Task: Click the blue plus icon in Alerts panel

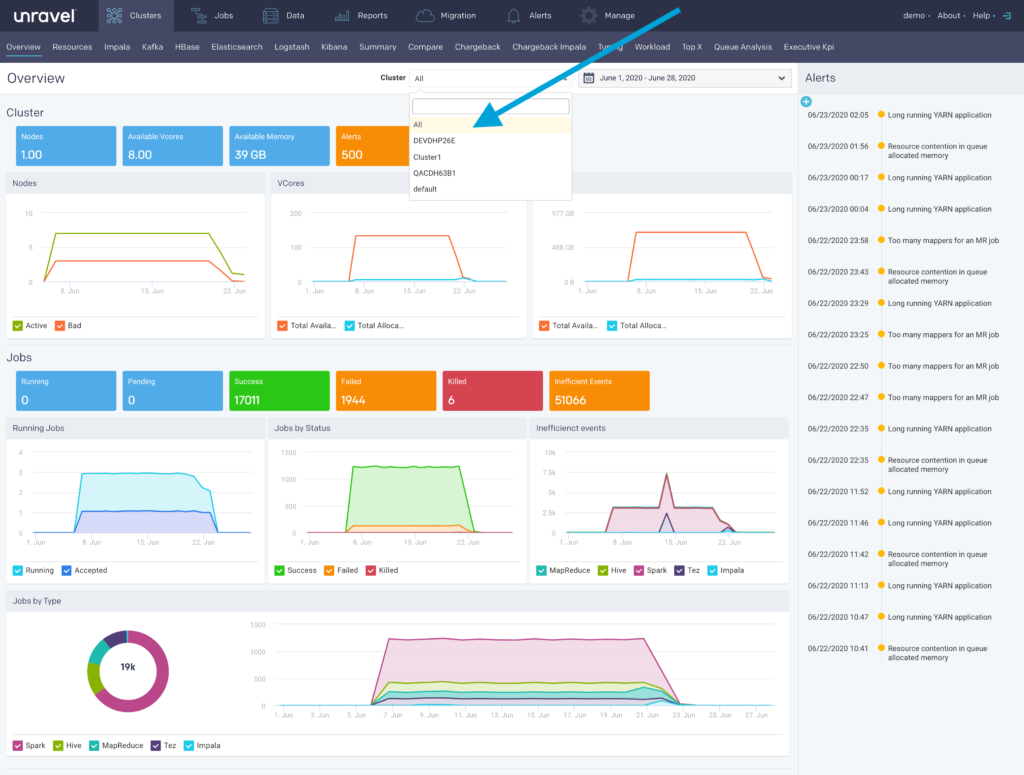Action: [806, 101]
